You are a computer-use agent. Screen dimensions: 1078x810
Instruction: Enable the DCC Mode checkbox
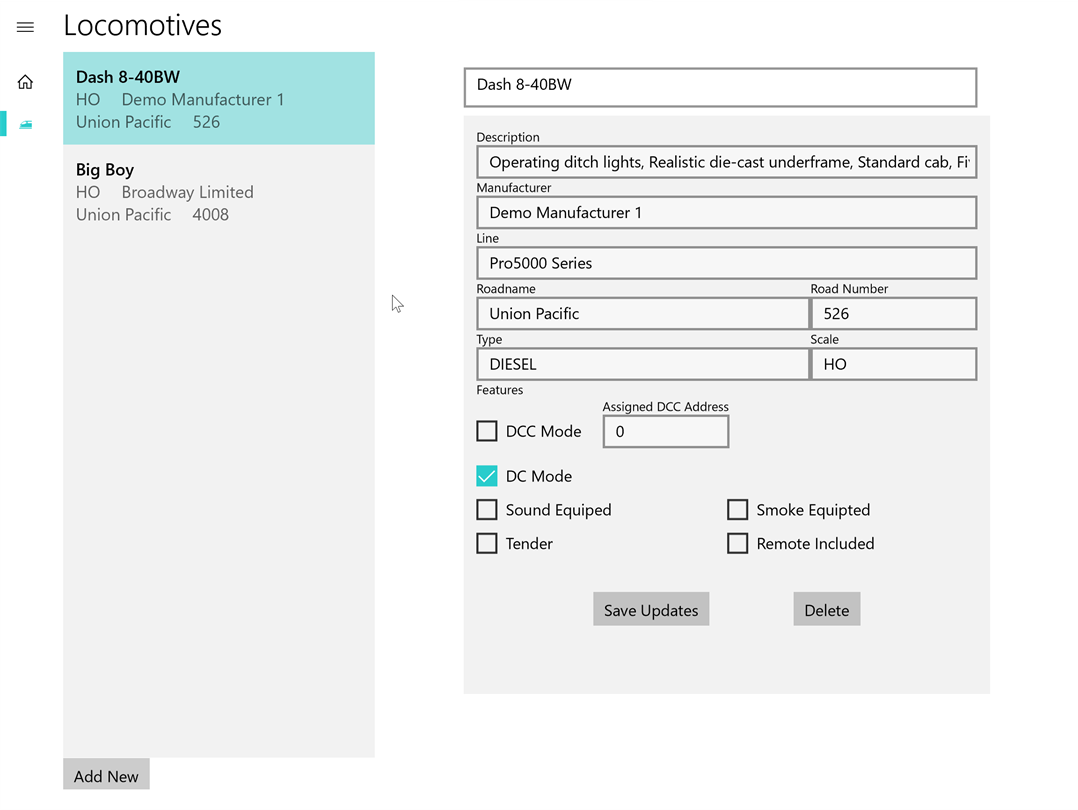(x=487, y=431)
